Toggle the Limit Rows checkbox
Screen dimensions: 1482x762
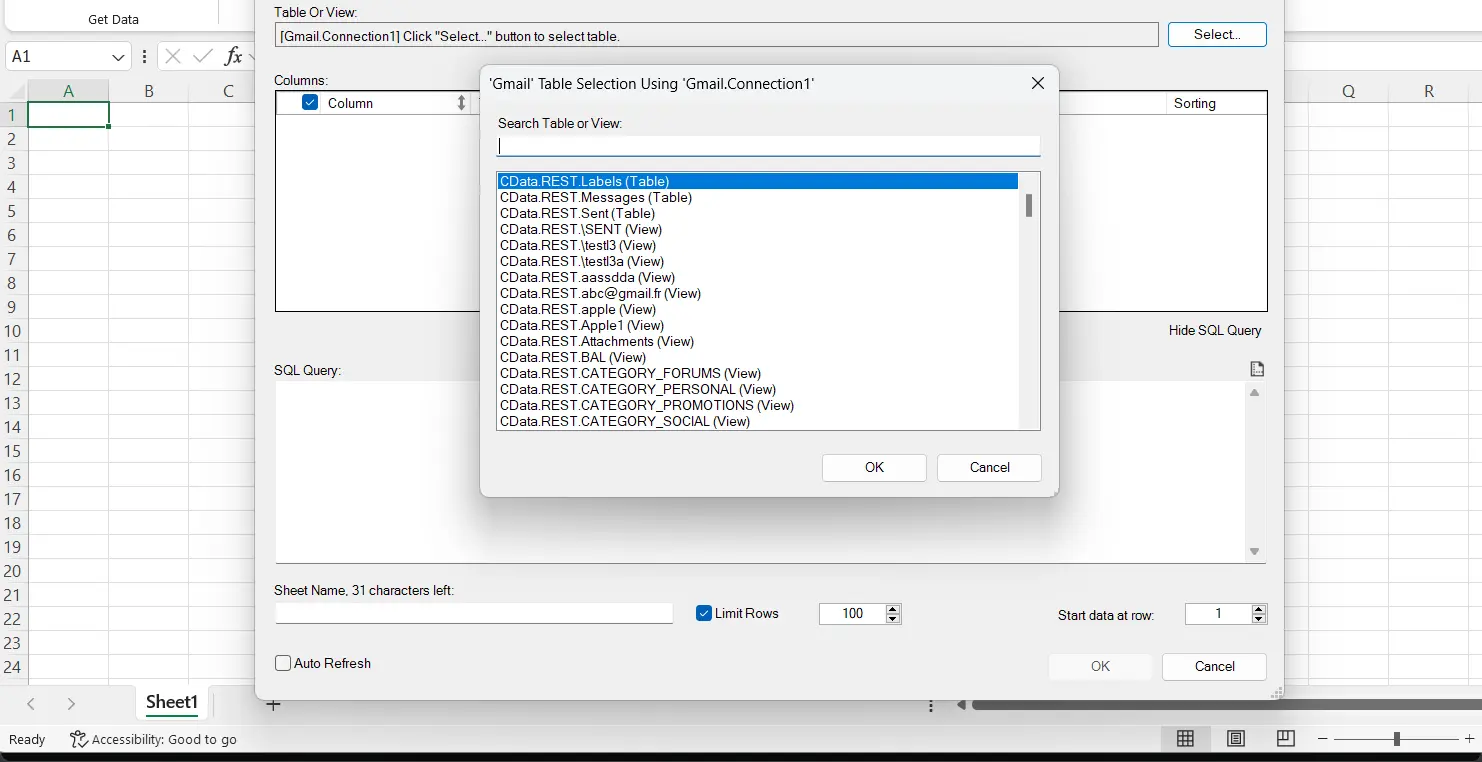point(705,613)
